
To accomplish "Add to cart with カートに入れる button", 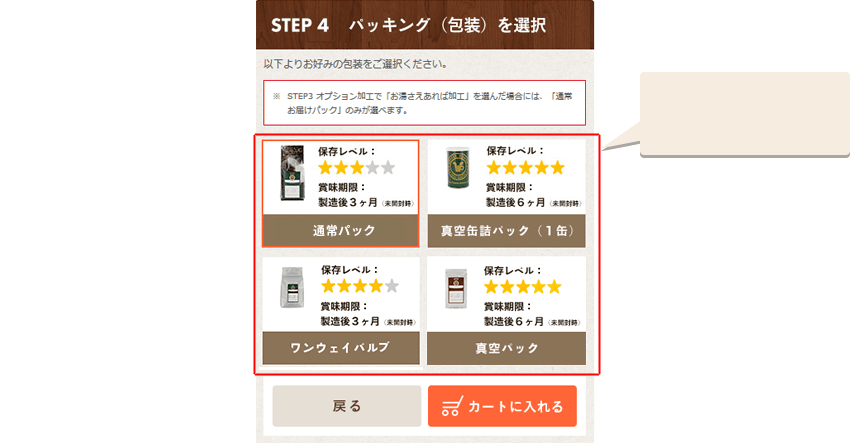I will [x=502, y=406].
